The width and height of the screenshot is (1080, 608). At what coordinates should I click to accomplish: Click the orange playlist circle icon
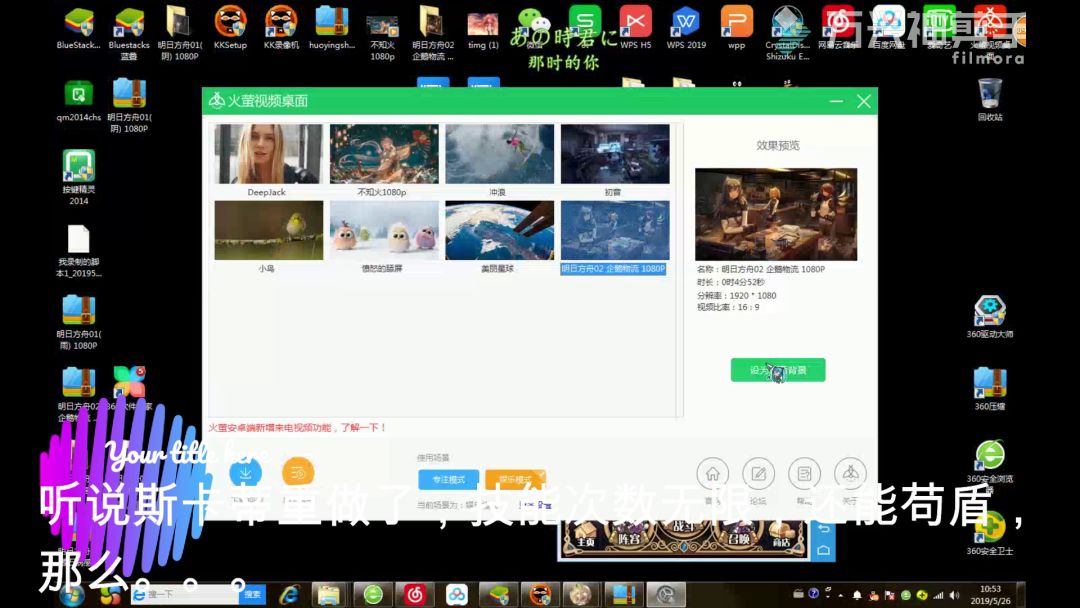click(x=298, y=473)
